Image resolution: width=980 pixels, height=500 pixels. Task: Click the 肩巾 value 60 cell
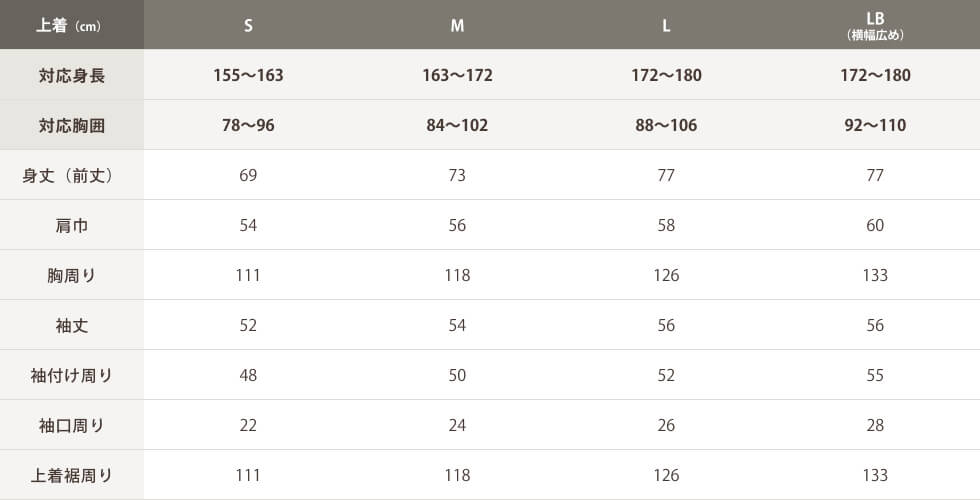[x=875, y=225]
